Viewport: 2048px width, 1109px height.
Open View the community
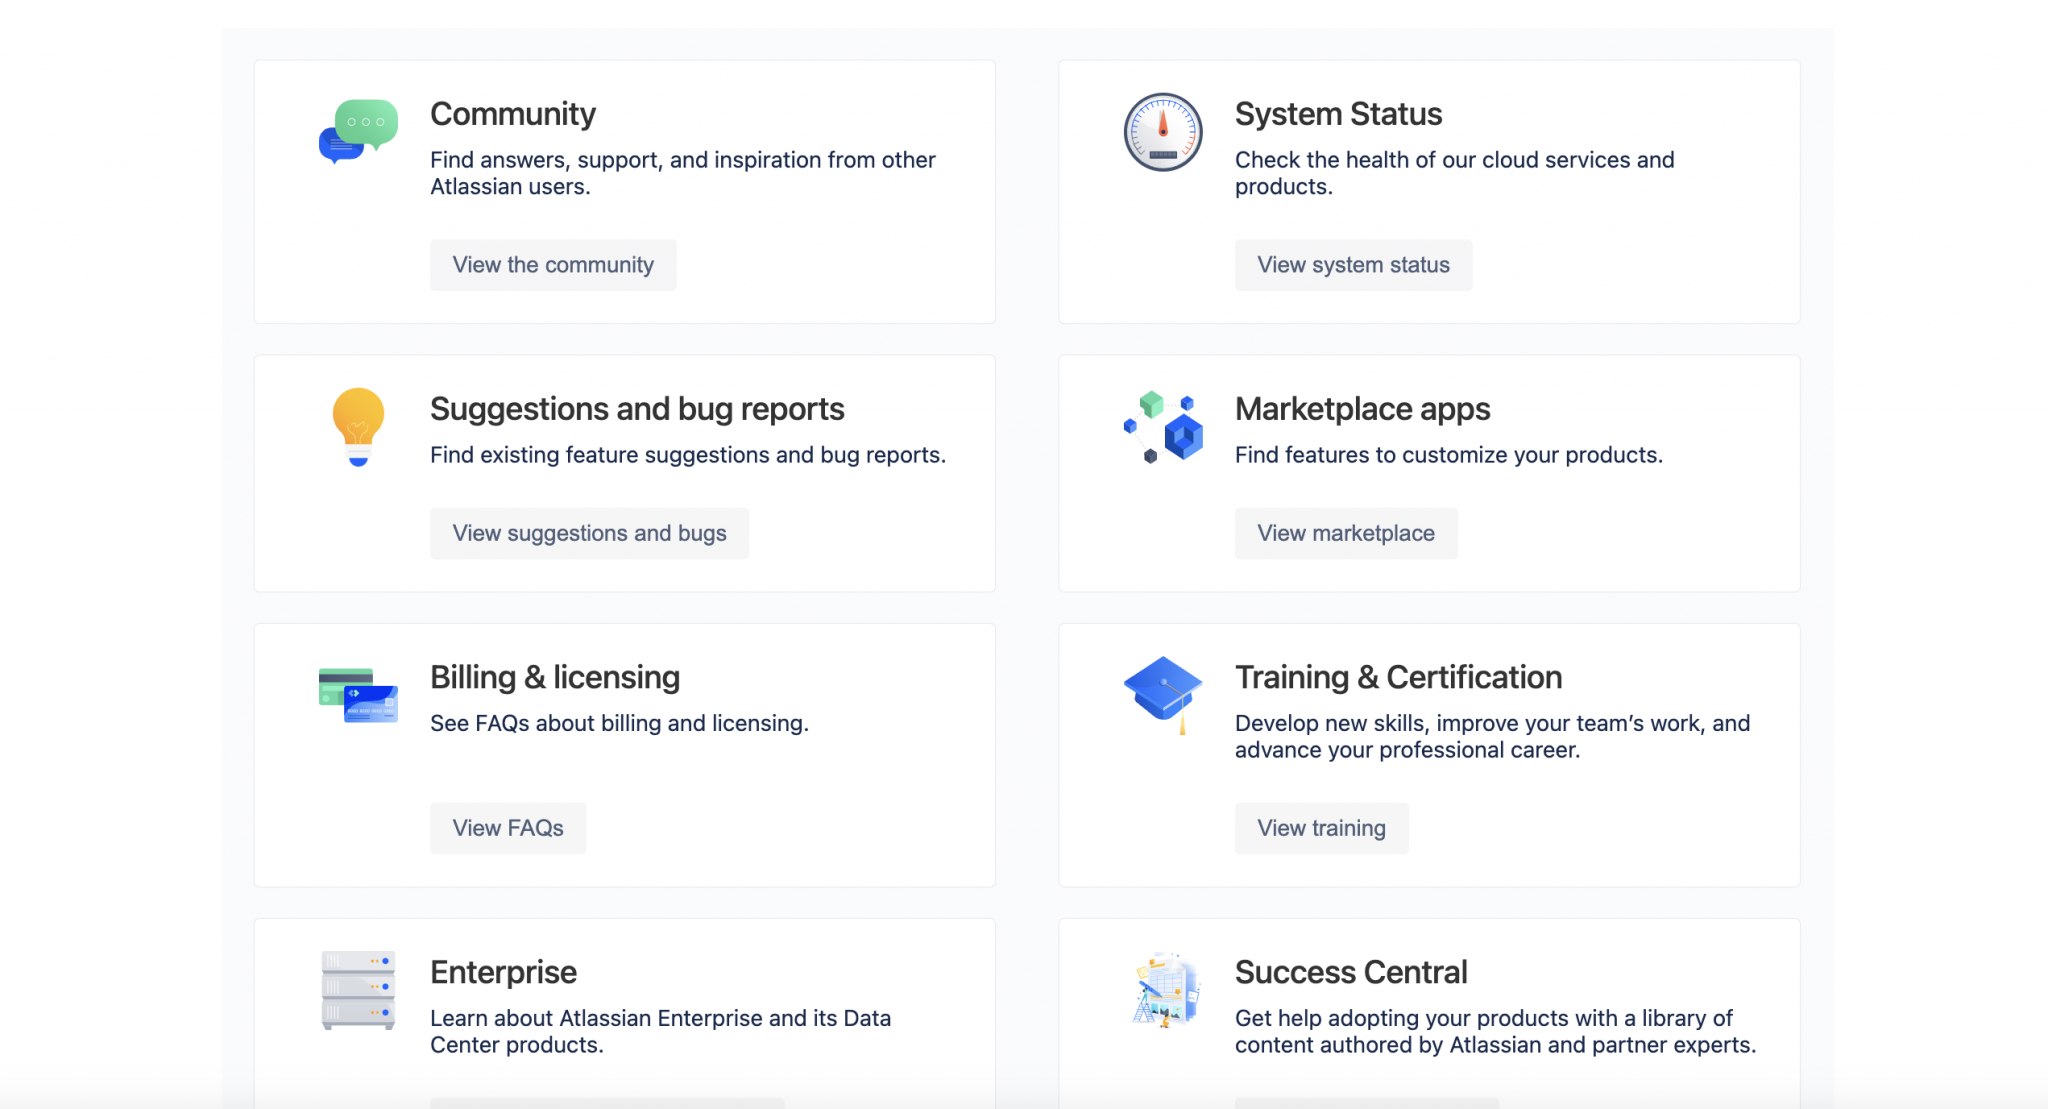pyautogui.click(x=552, y=264)
